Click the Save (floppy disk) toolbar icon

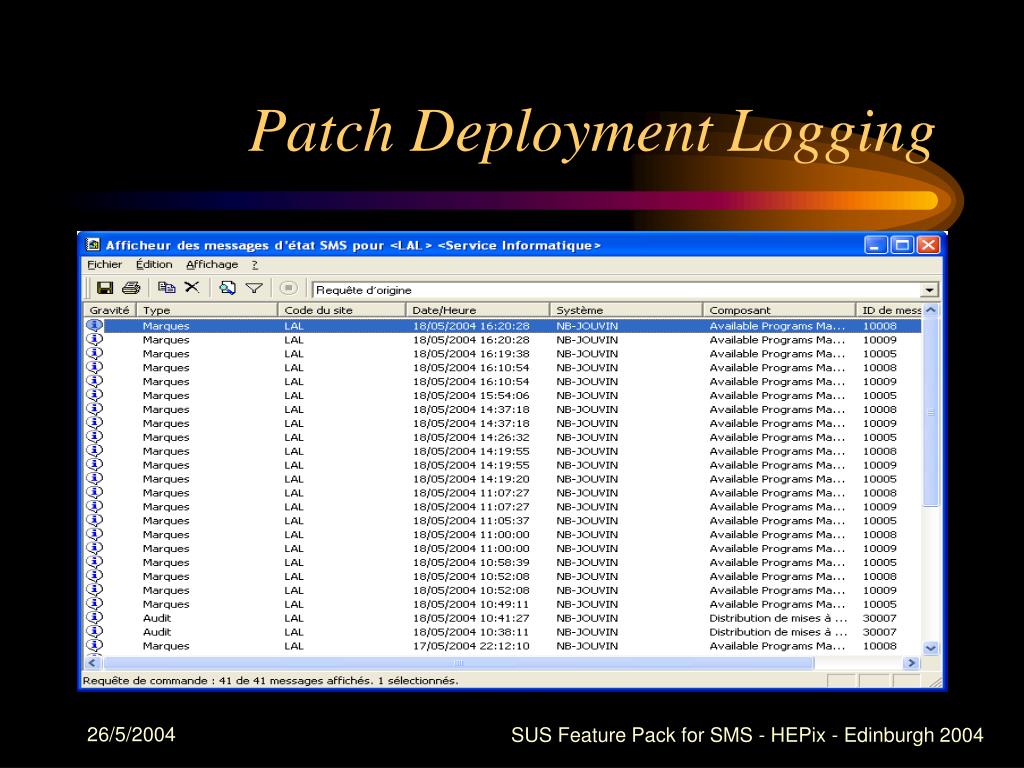(104, 288)
